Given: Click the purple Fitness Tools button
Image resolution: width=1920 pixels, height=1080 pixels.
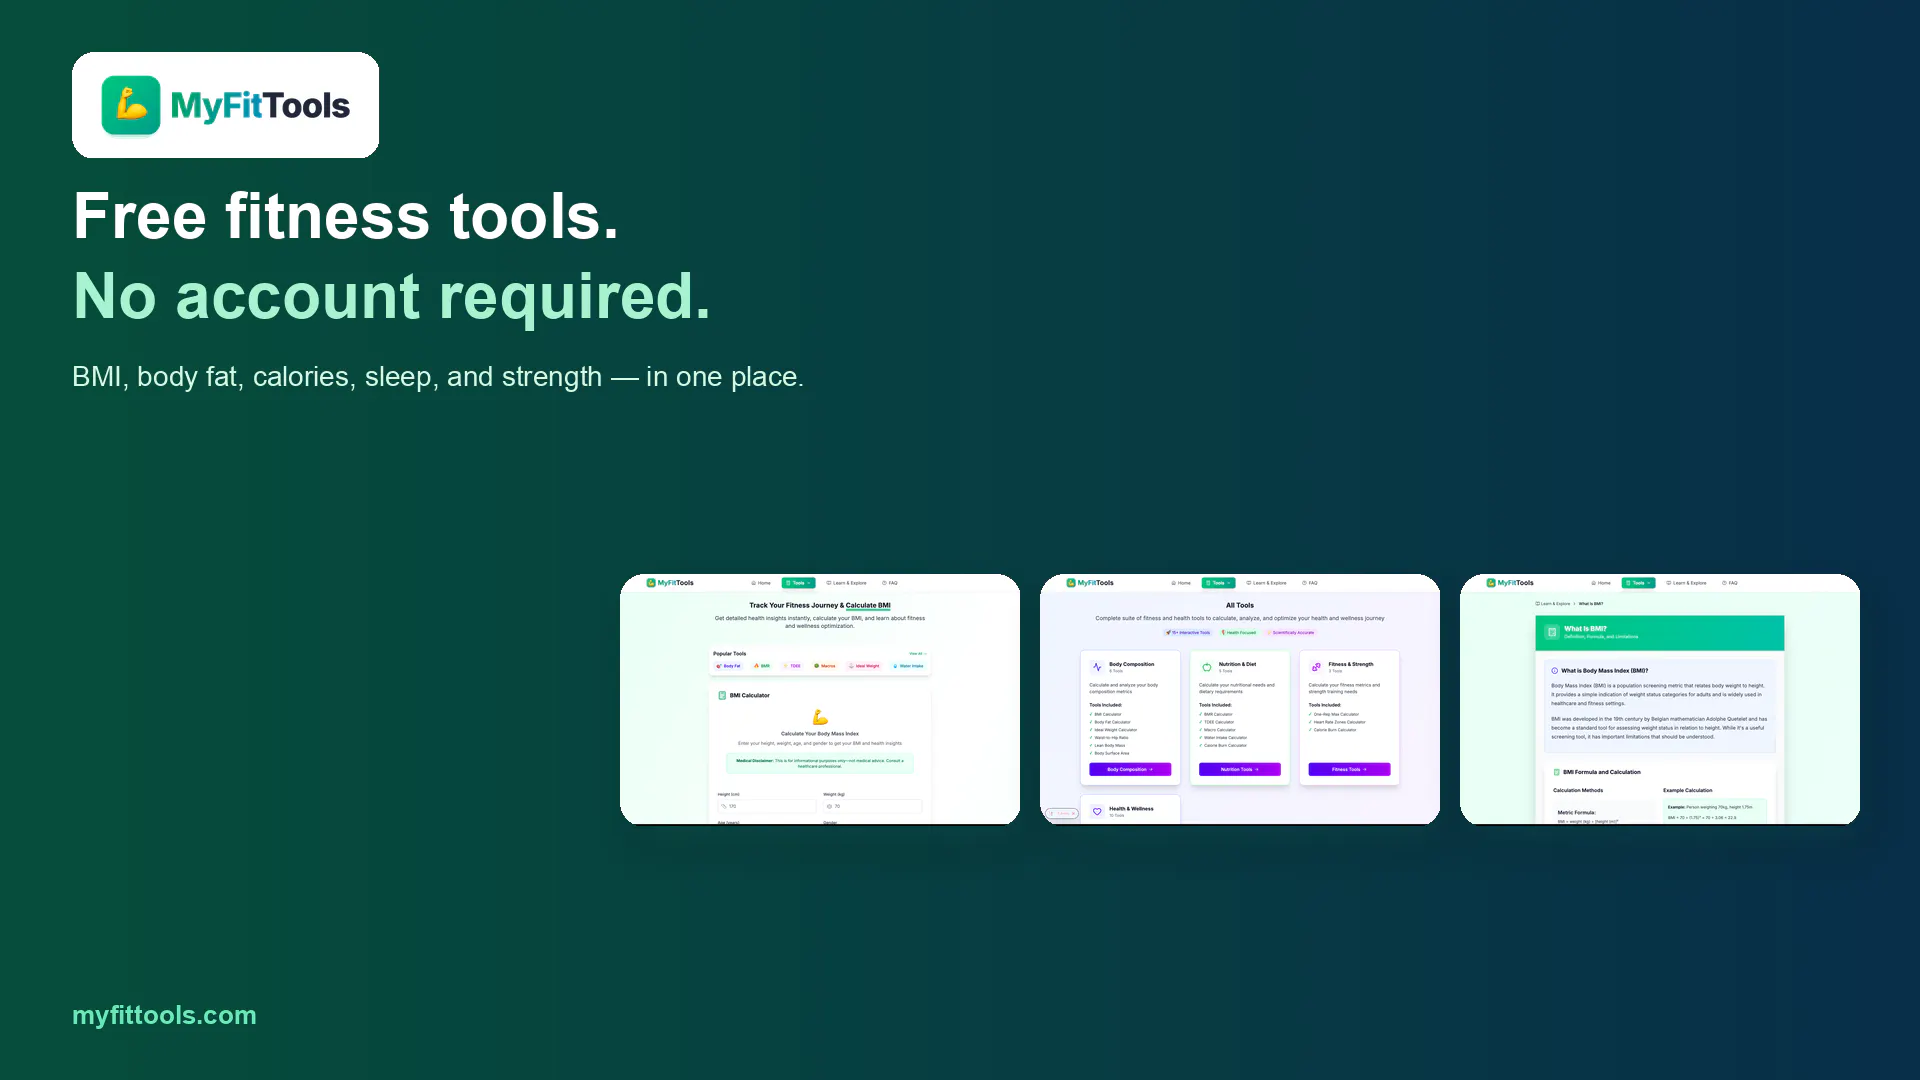Looking at the screenshot, I should point(1349,769).
